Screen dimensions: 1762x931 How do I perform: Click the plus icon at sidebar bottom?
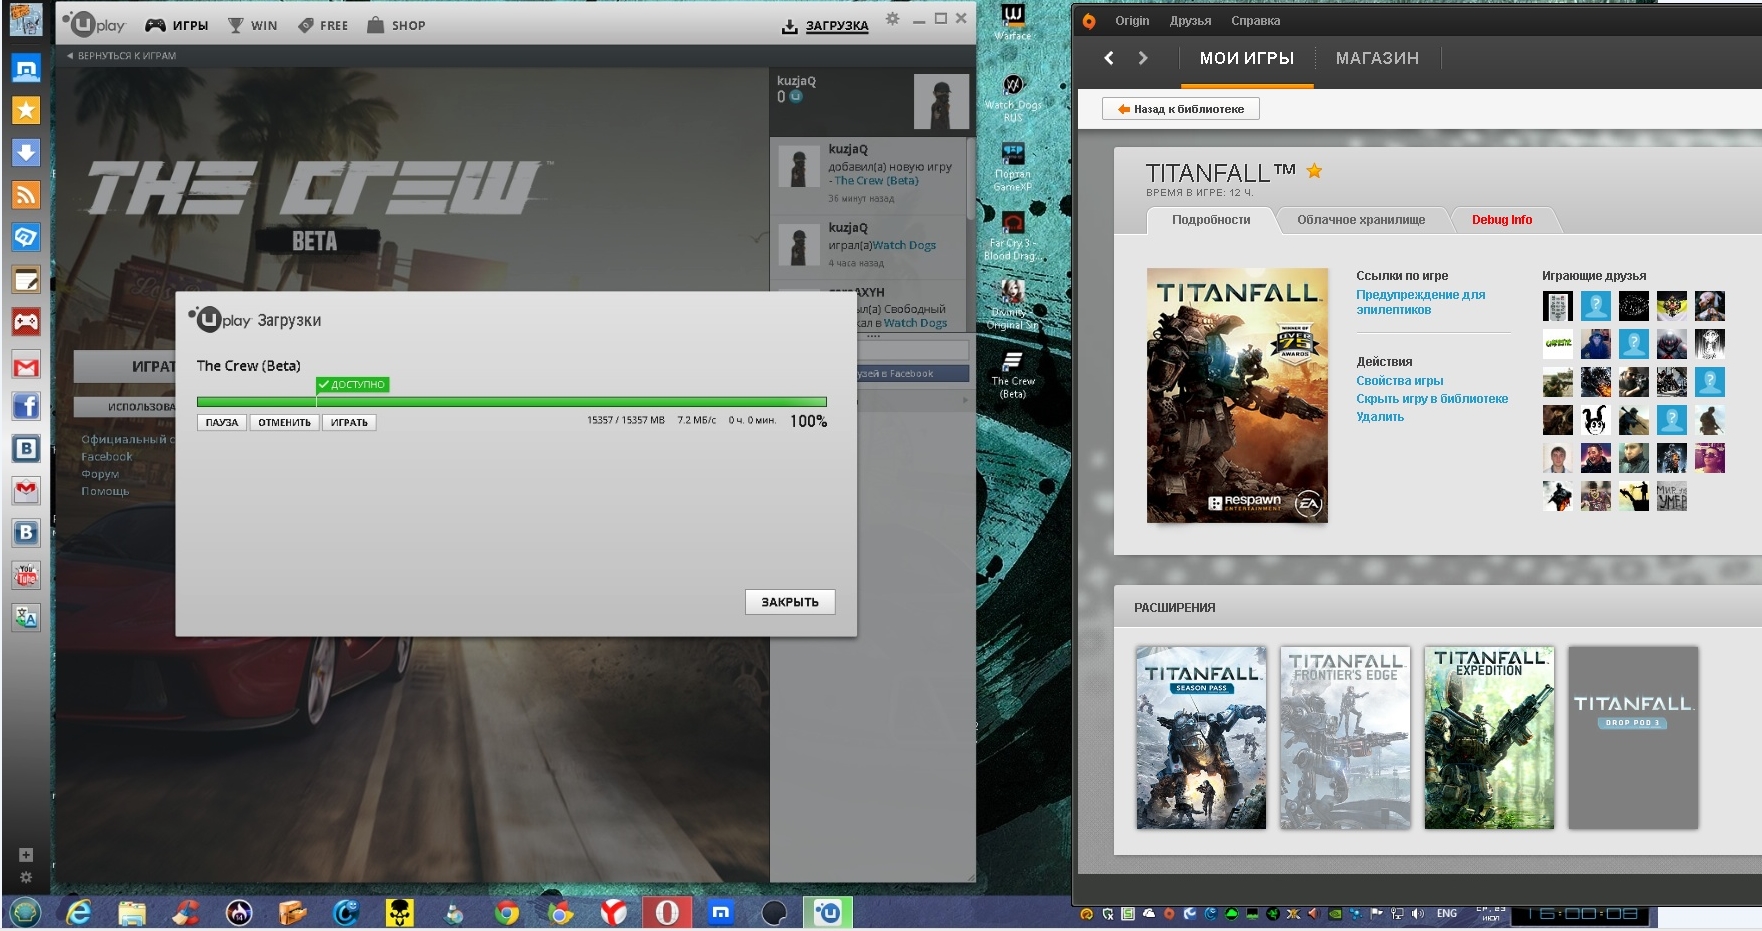(26, 855)
